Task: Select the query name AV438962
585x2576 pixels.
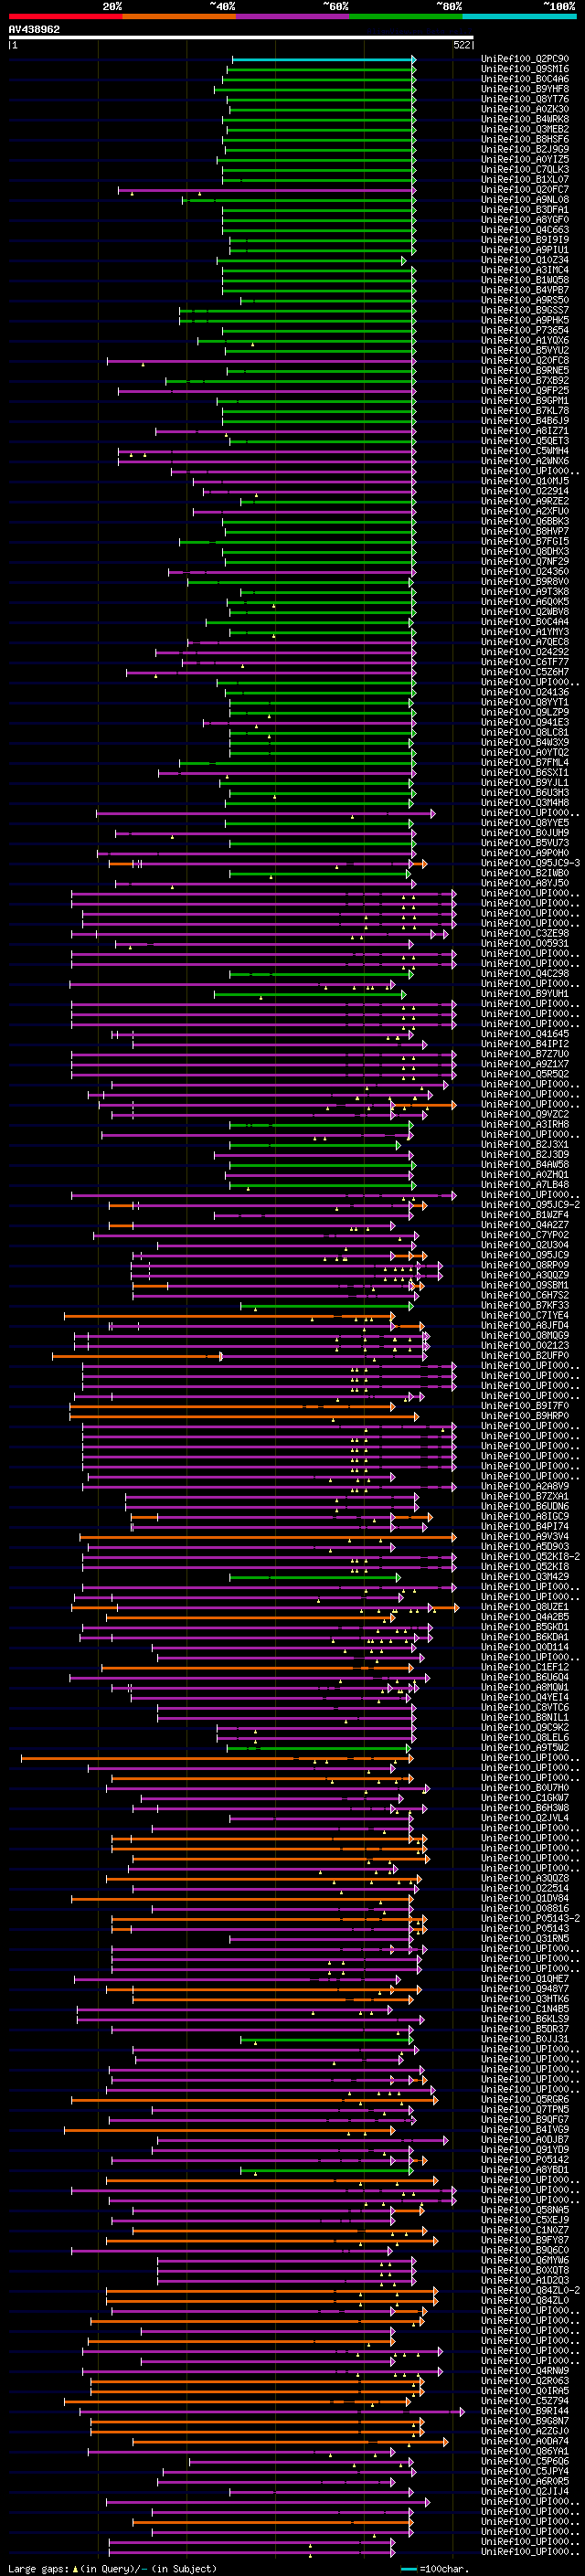Action: tap(34, 30)
